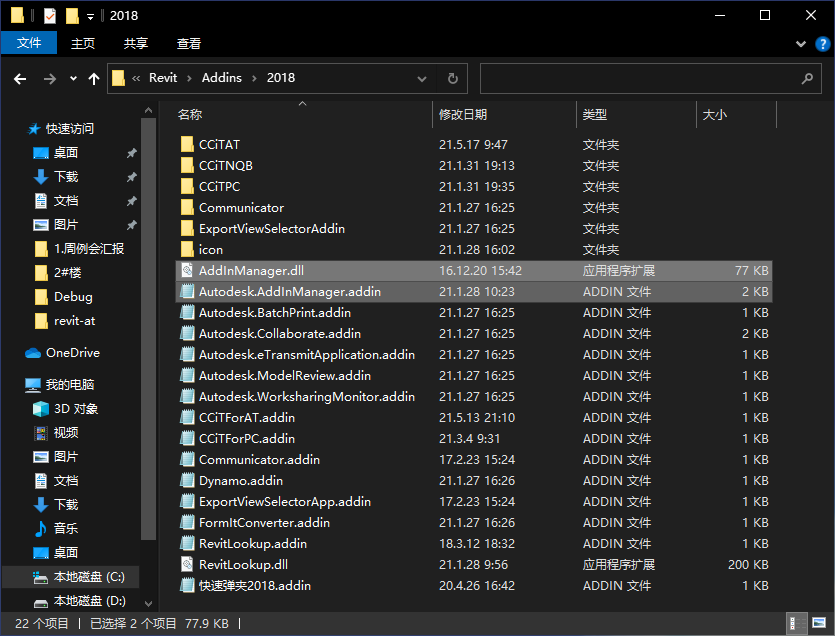Switch to the 主页 ribbon tab
Screen dimensions: 835x636
[x=83, y=43]
